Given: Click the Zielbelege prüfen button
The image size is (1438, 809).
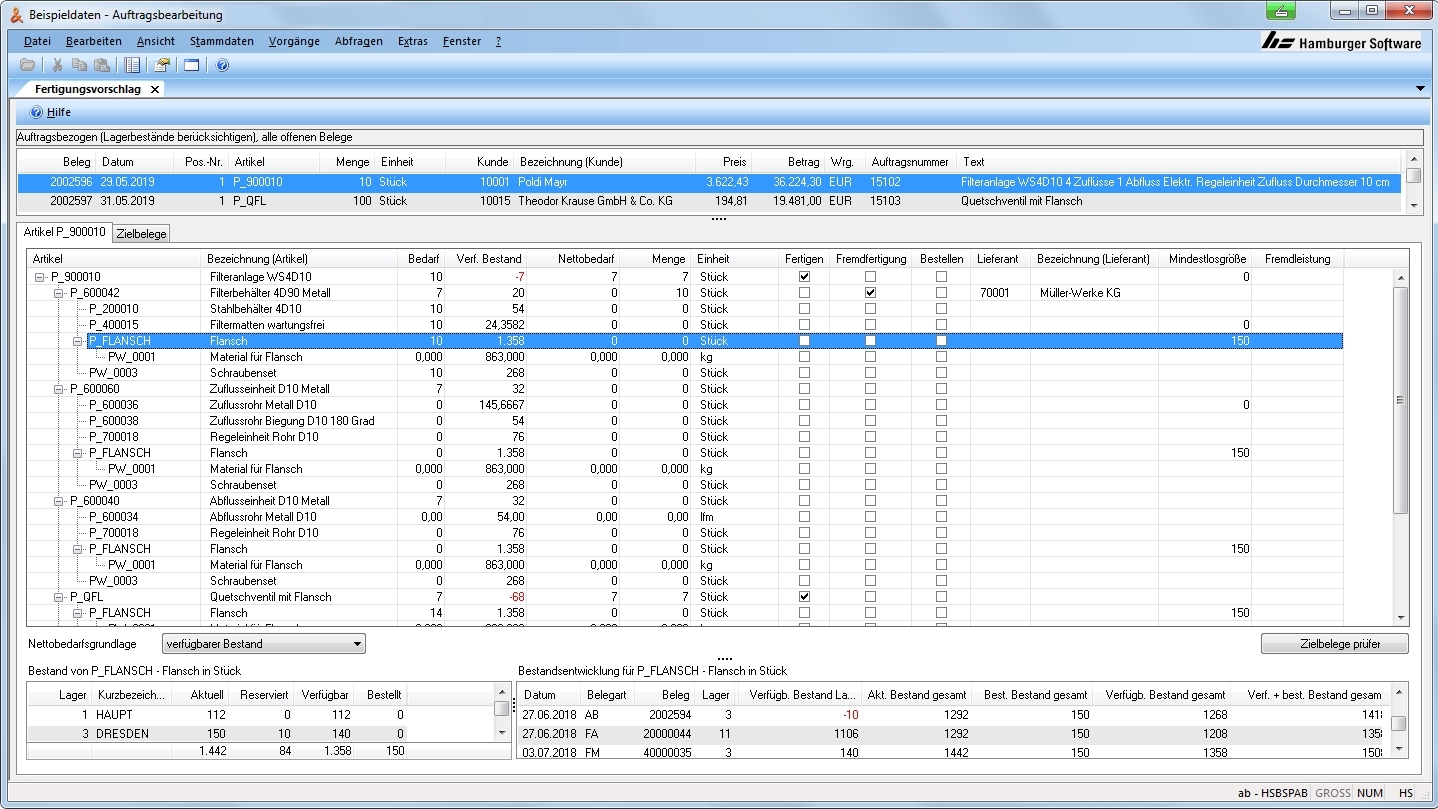Looking at the screenshot, I should coord(1334,643).
